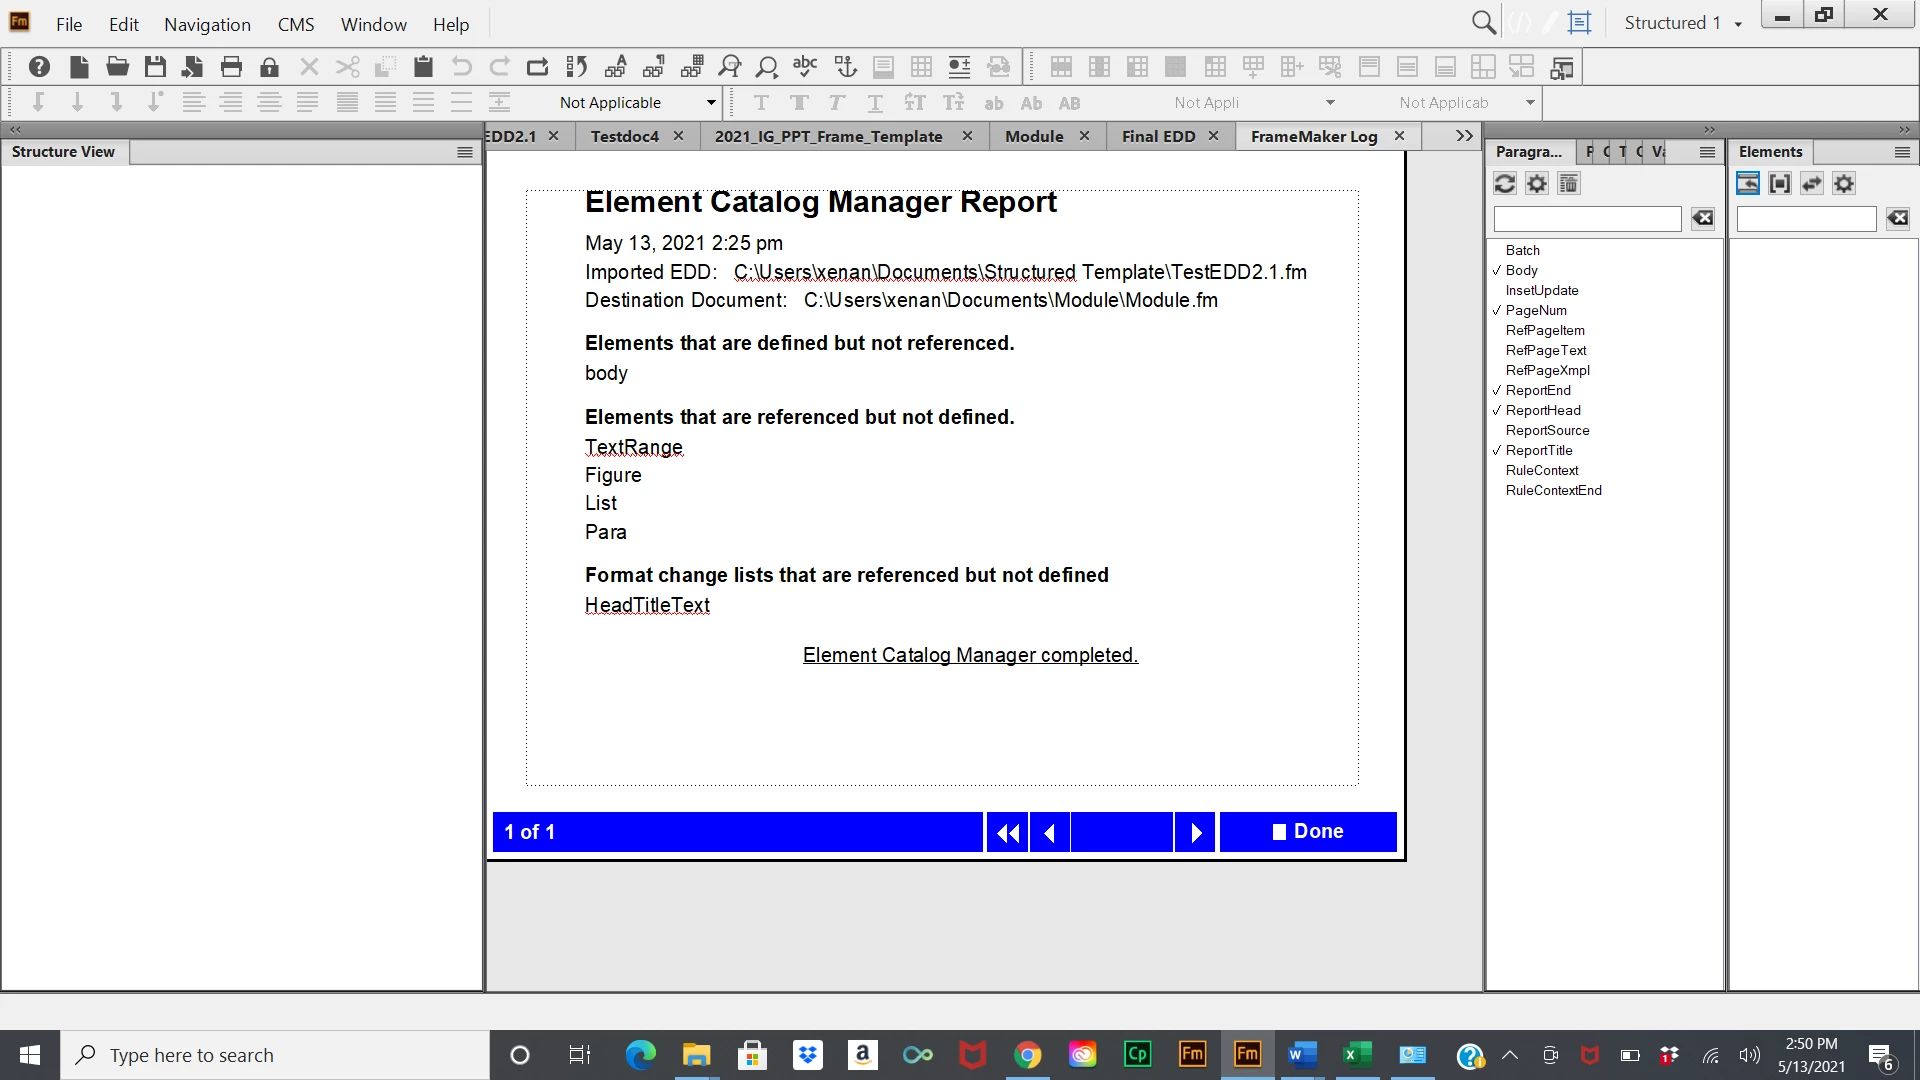This screenshot has height=1080, width=1920.
Task: Toggle the checked PageNum paragraph tag
Action: click(x=1535, y=311)
